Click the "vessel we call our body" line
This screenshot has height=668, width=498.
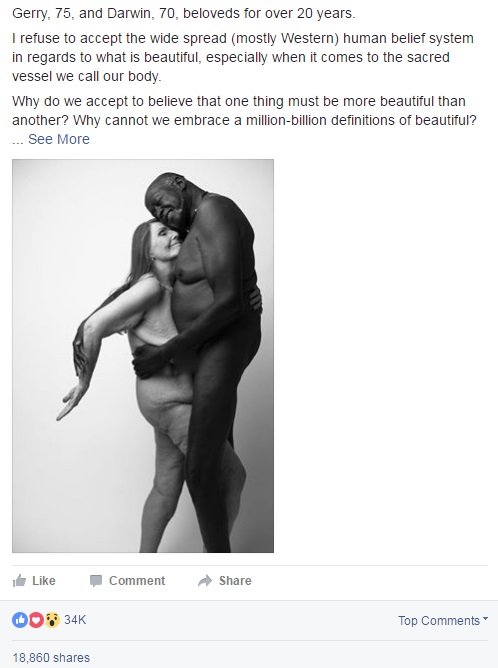pos(86,76)
